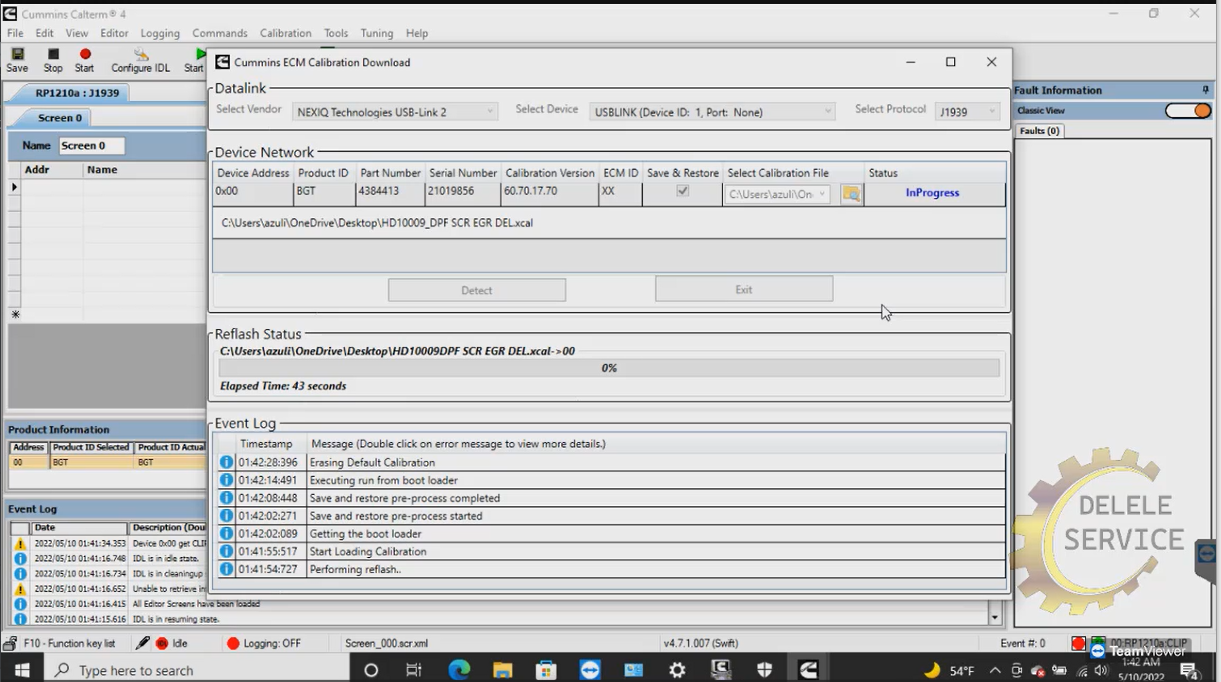Open the Select Vendor dropdown
The width and height of the screenshot is (1221, 682).
396,112
